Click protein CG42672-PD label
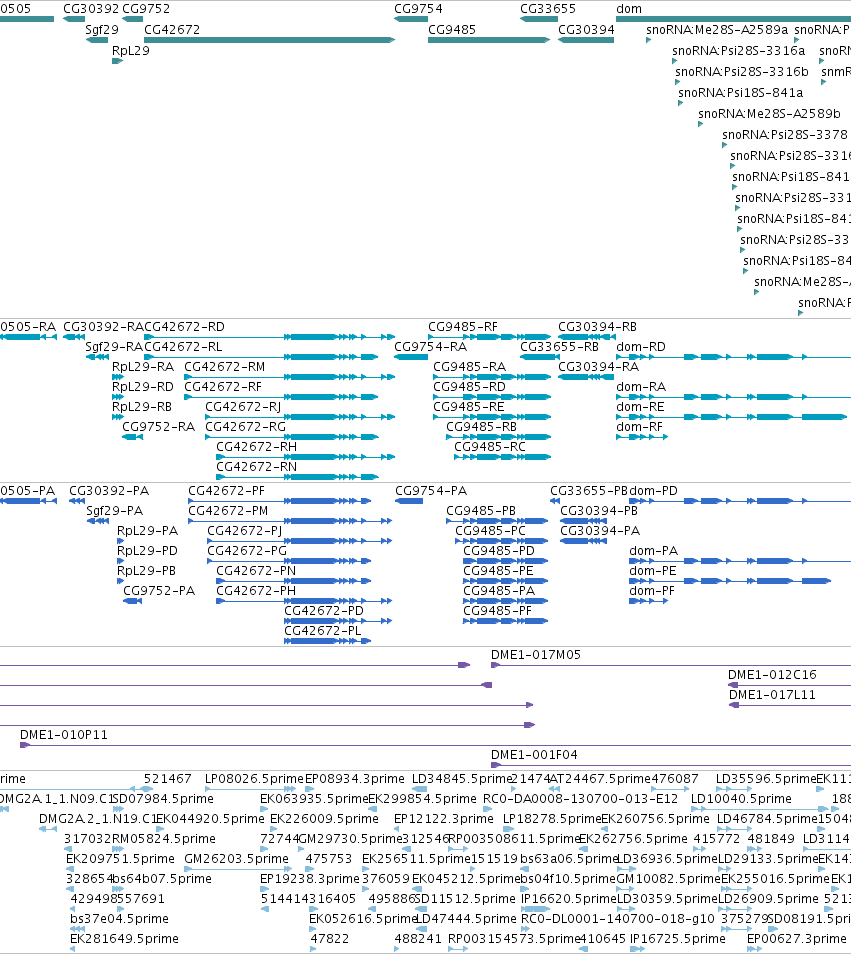This screenshot has width=851, height=954. click(x=324, y=611)
